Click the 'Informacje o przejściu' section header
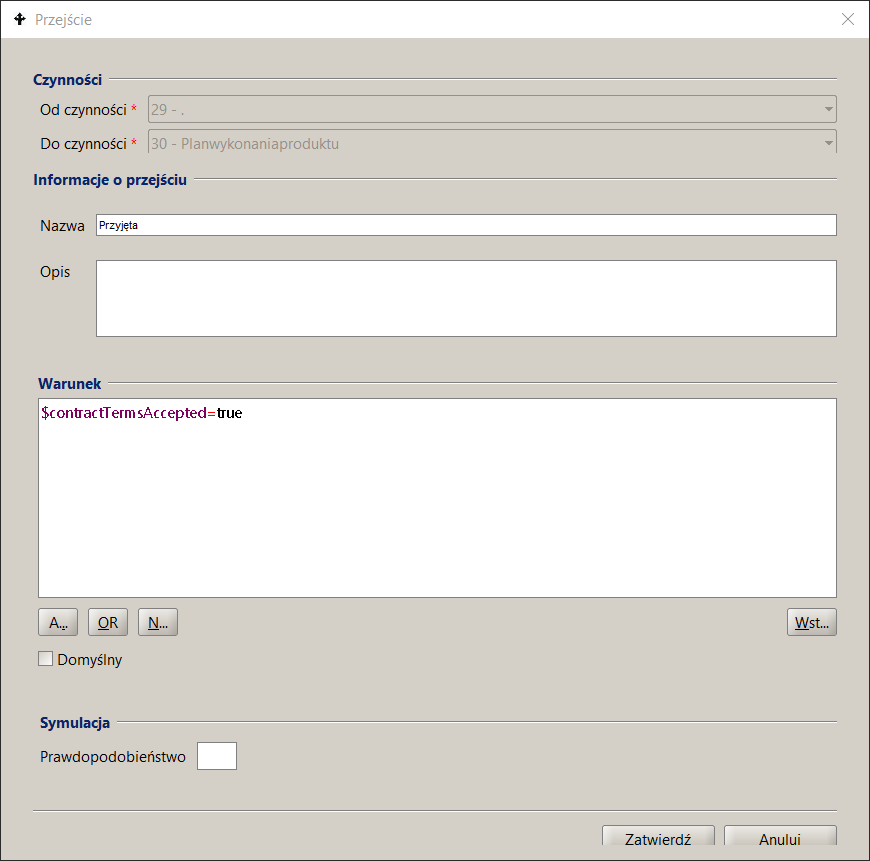Image resolution: width=870 pixels, height=861 pixels. (110, 180)
